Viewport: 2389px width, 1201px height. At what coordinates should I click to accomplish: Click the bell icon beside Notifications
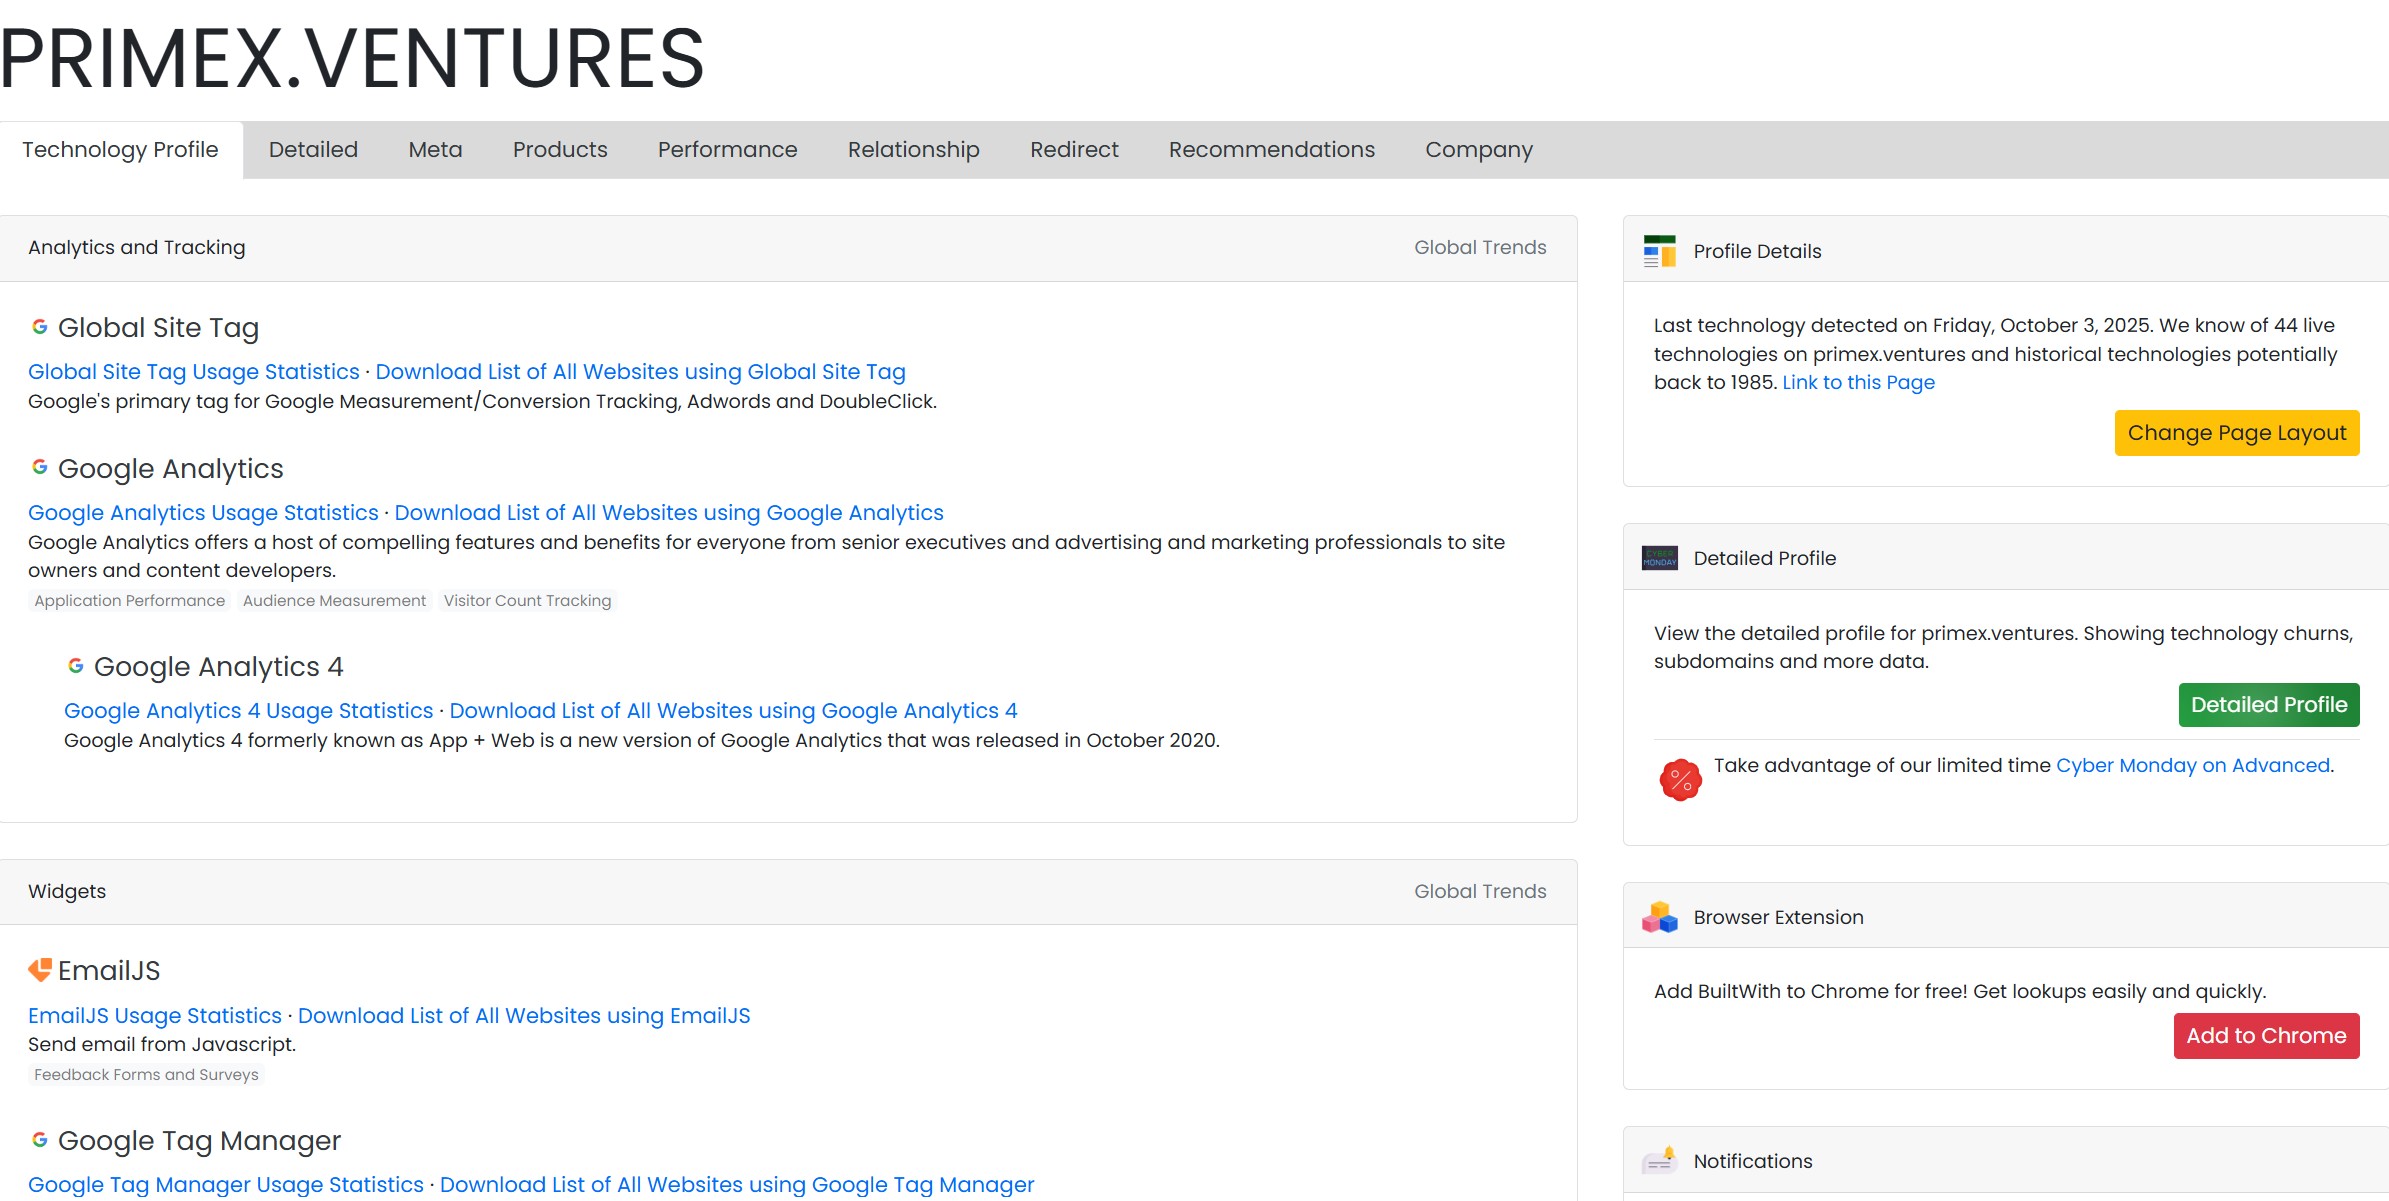[1659, 1160]
